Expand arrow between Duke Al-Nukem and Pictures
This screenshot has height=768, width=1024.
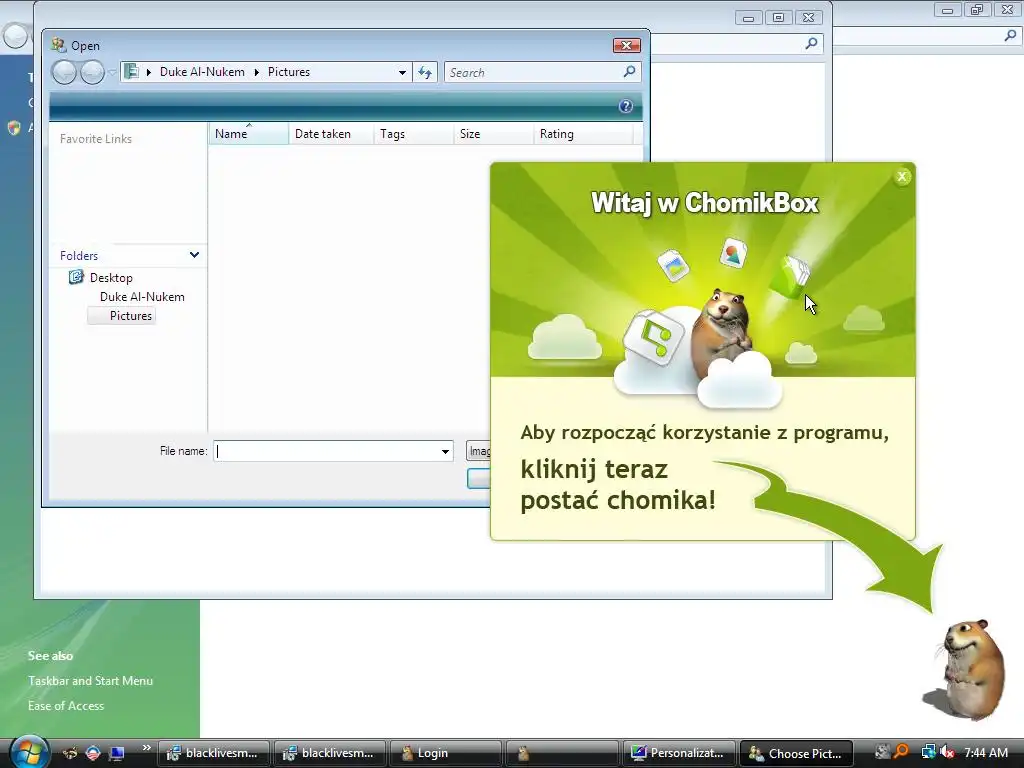pyautogui.click(x=257, y=72)
